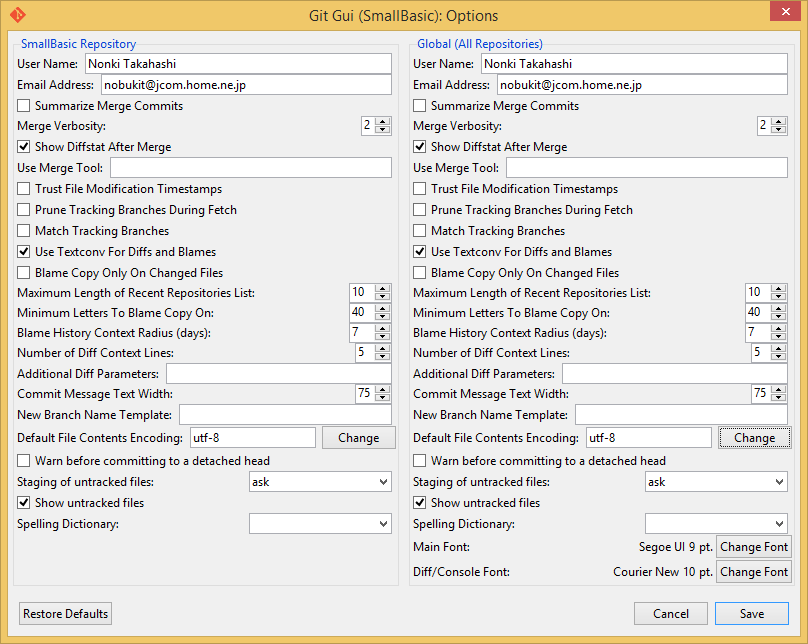This screenshot has width=808, height=644.
Task: Click the Global New Branch Name Template field
Action: pyautogui.click(x=681, y=415)
